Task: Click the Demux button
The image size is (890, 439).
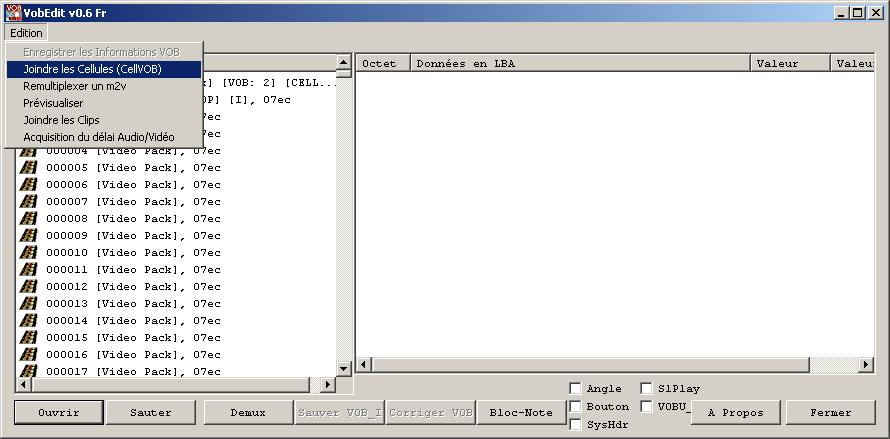Action: (x=247, y=412)
